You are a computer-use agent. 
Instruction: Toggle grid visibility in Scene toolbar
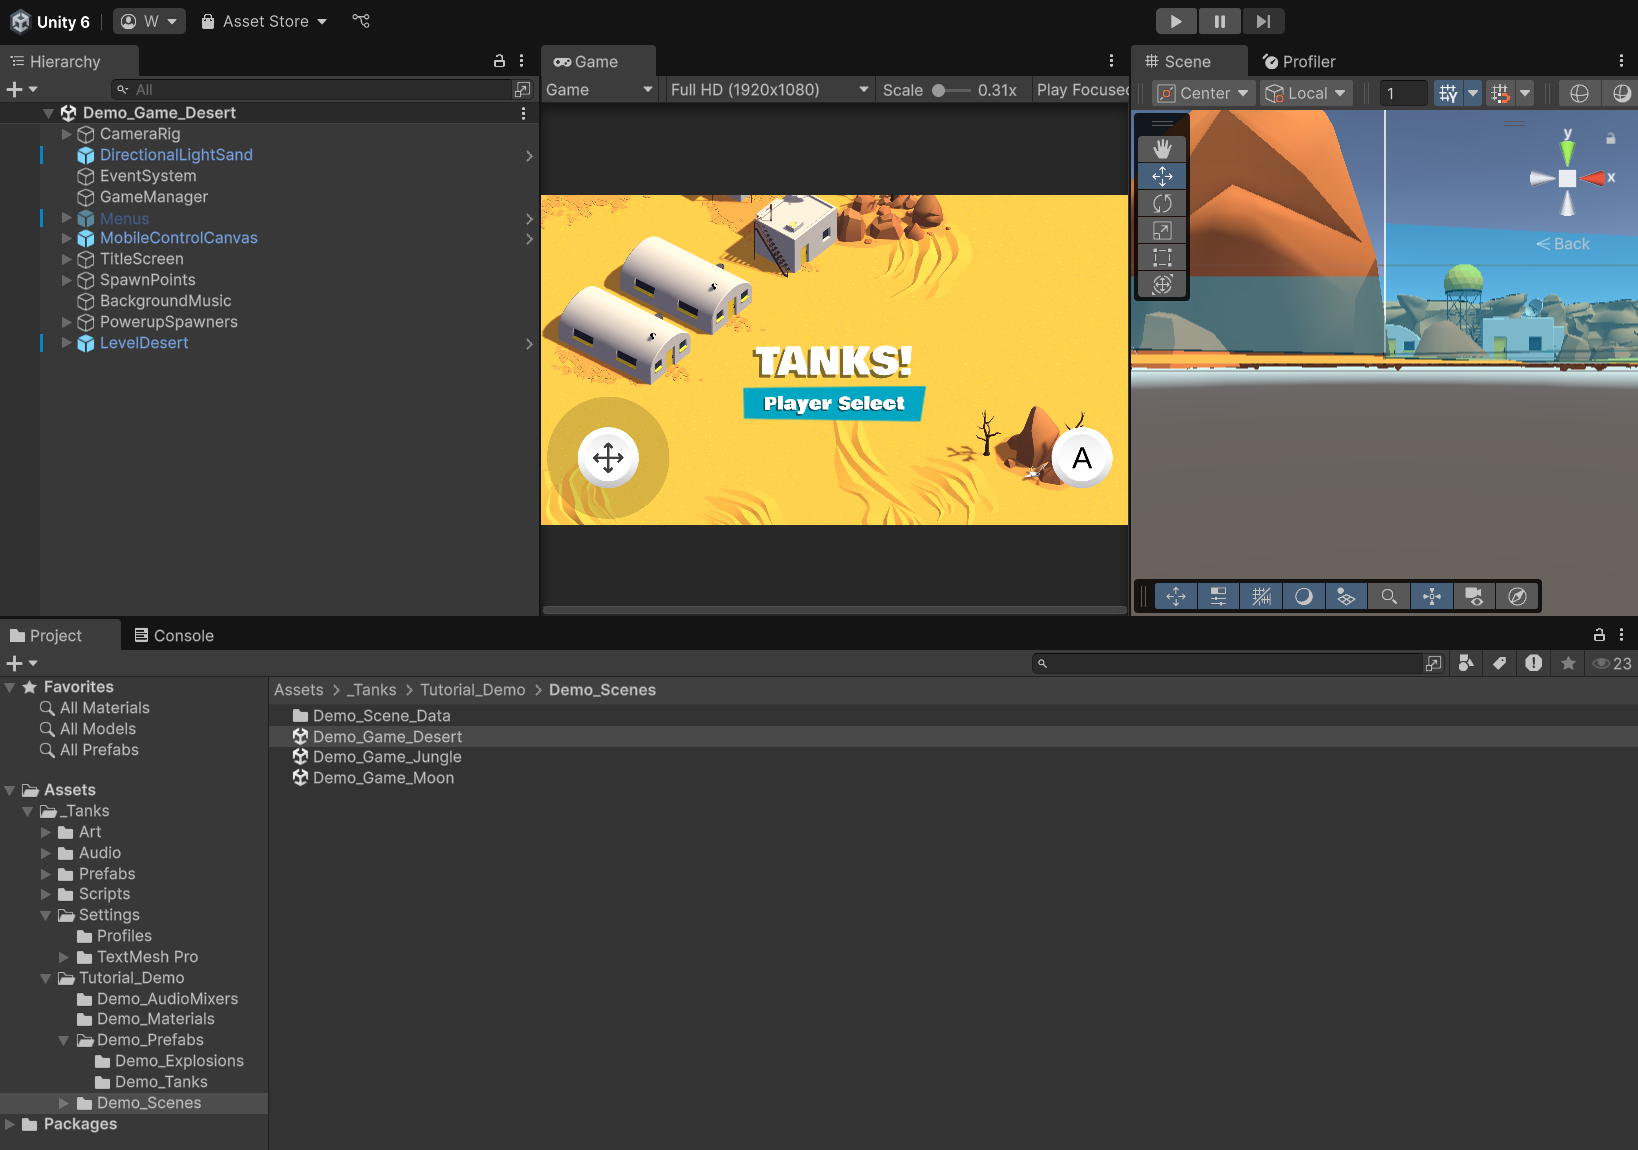pyautogui.click(x=1447, y=93)
